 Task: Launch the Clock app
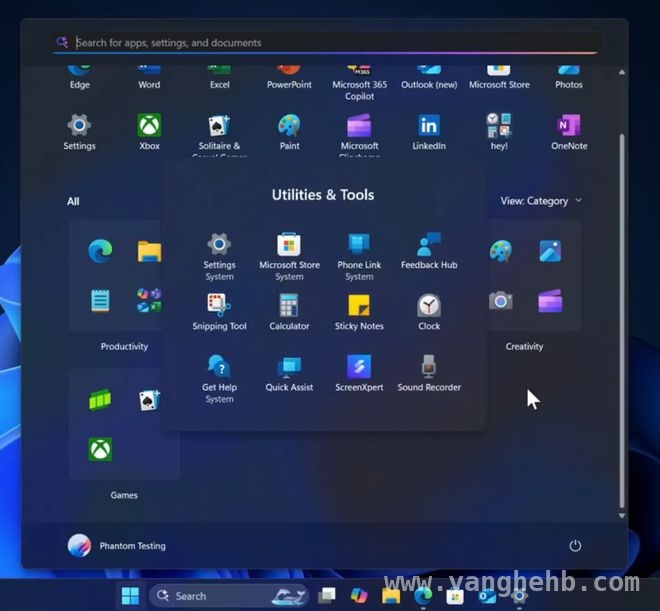[x=429, y=312]
